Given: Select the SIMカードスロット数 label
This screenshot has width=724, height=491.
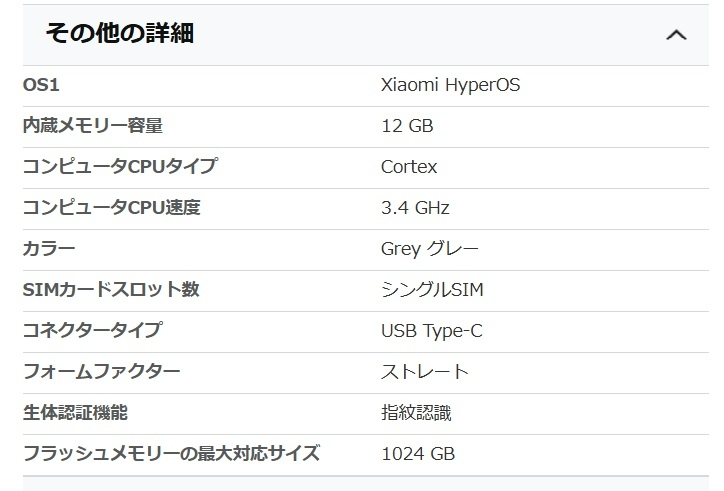Looking at the screenshot, I should coord(111,290).
